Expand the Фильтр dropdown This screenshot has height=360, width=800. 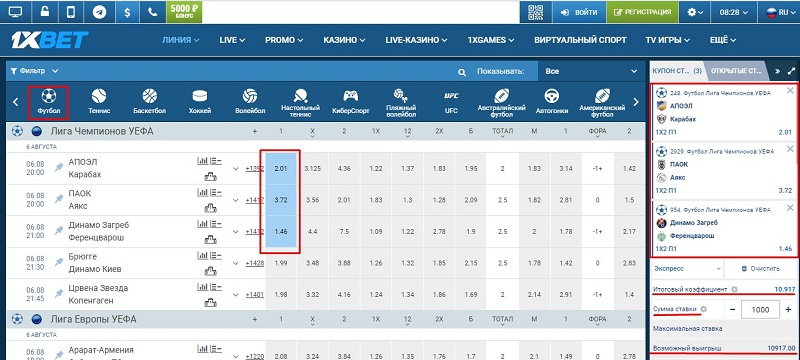pos(34,71)
